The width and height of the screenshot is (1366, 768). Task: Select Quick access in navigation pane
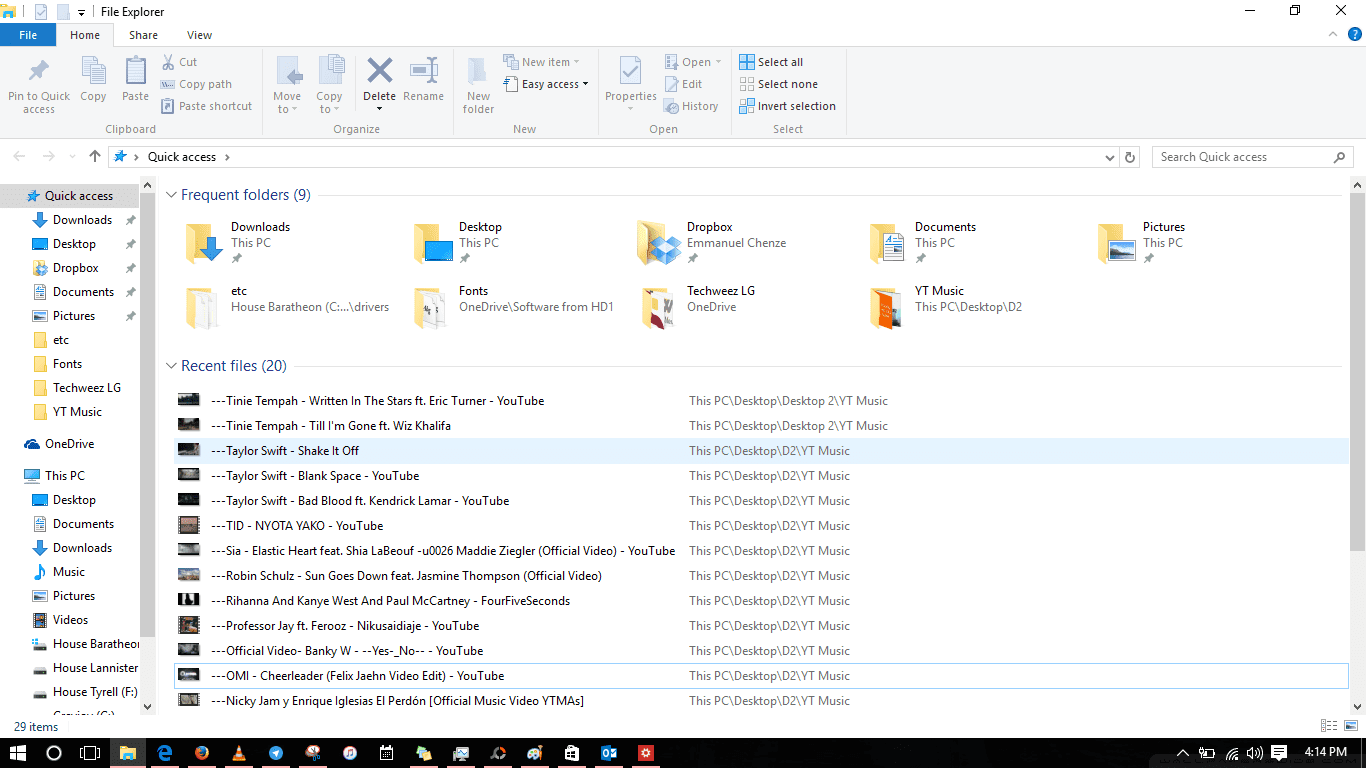point(70,196)
